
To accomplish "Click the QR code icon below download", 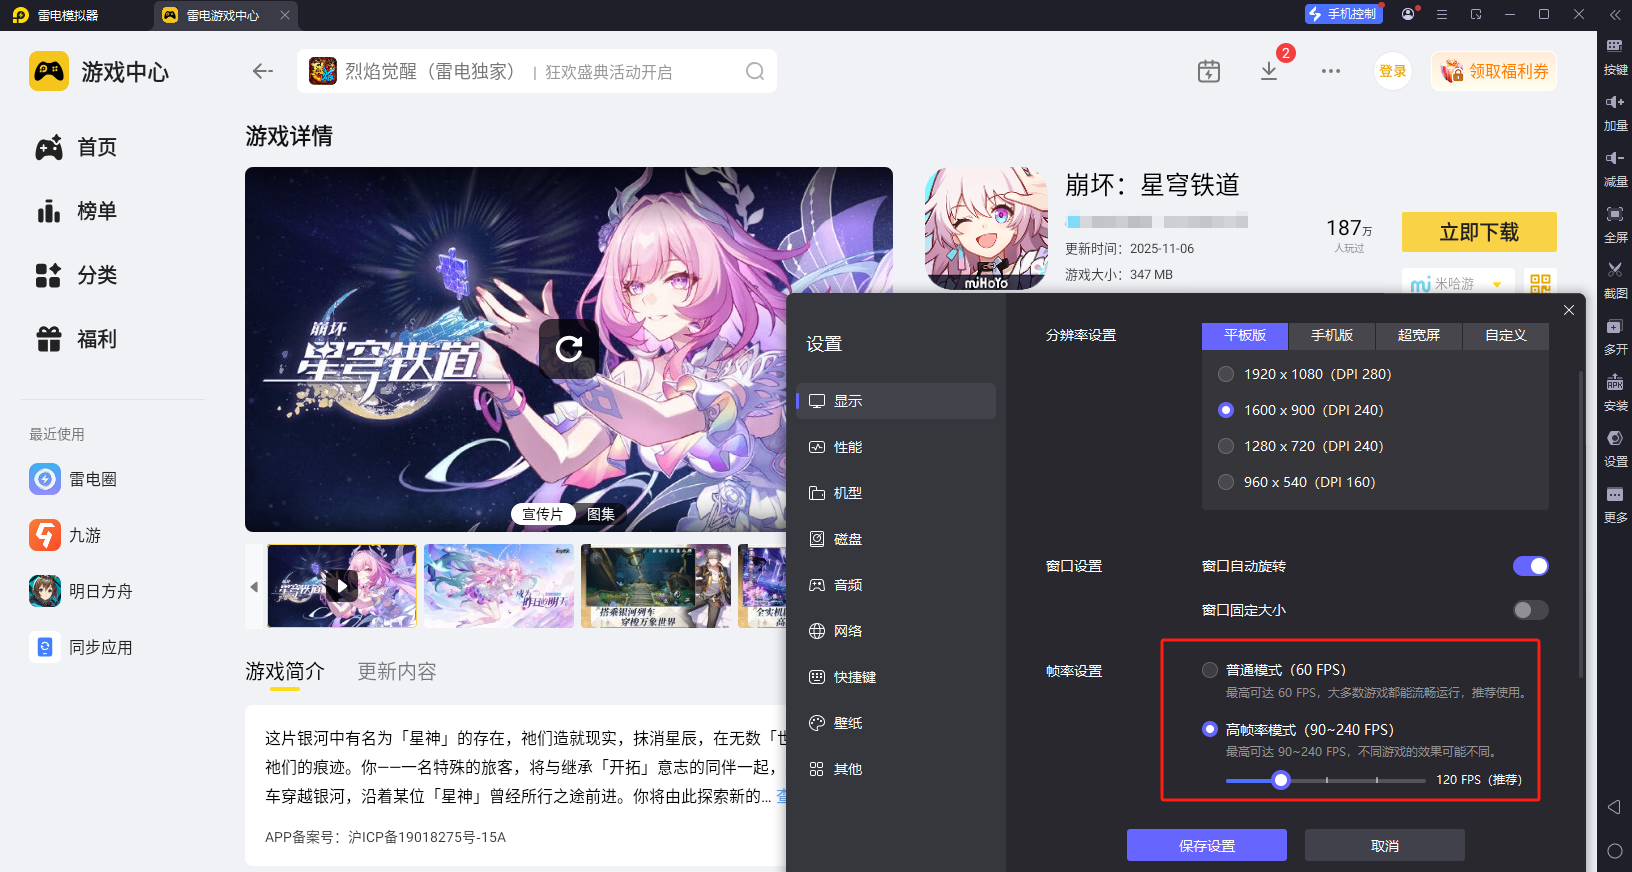I will click(1540, 284).
